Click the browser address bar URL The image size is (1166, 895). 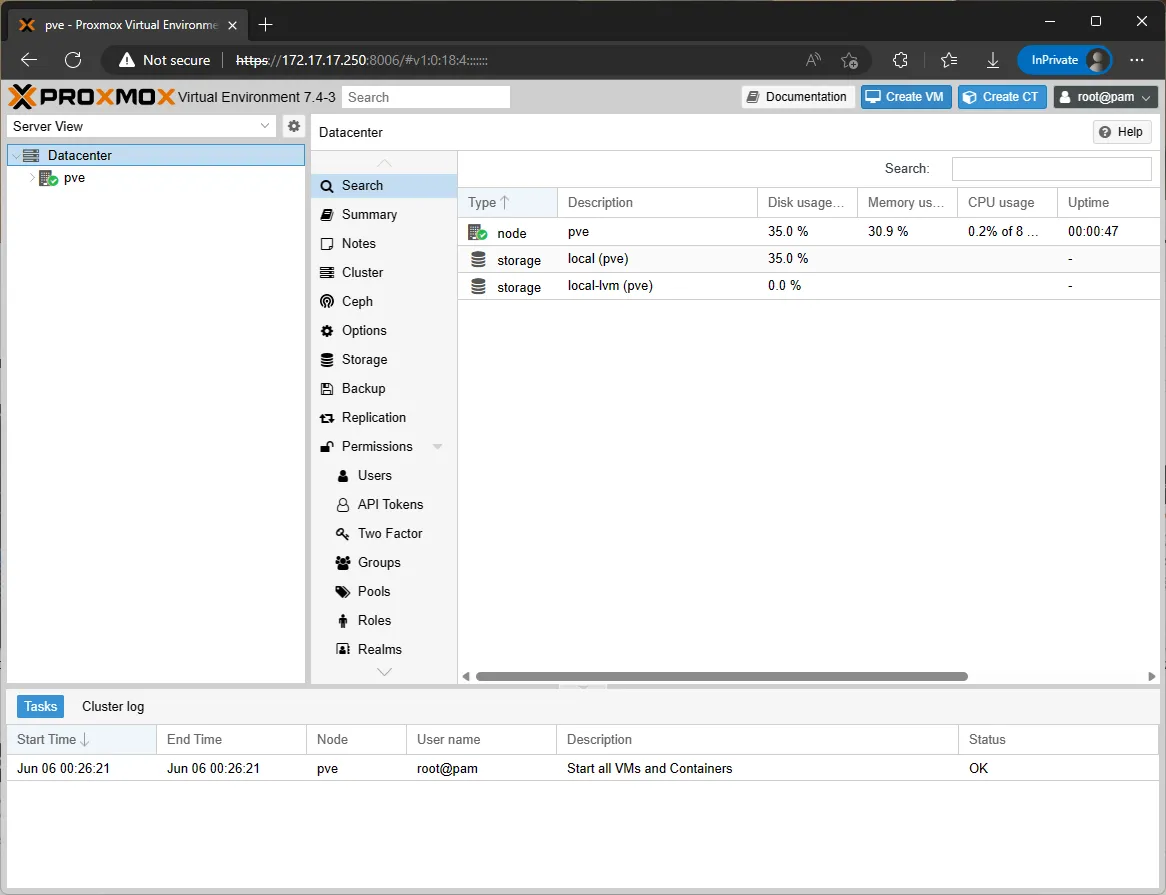(361, 60)
